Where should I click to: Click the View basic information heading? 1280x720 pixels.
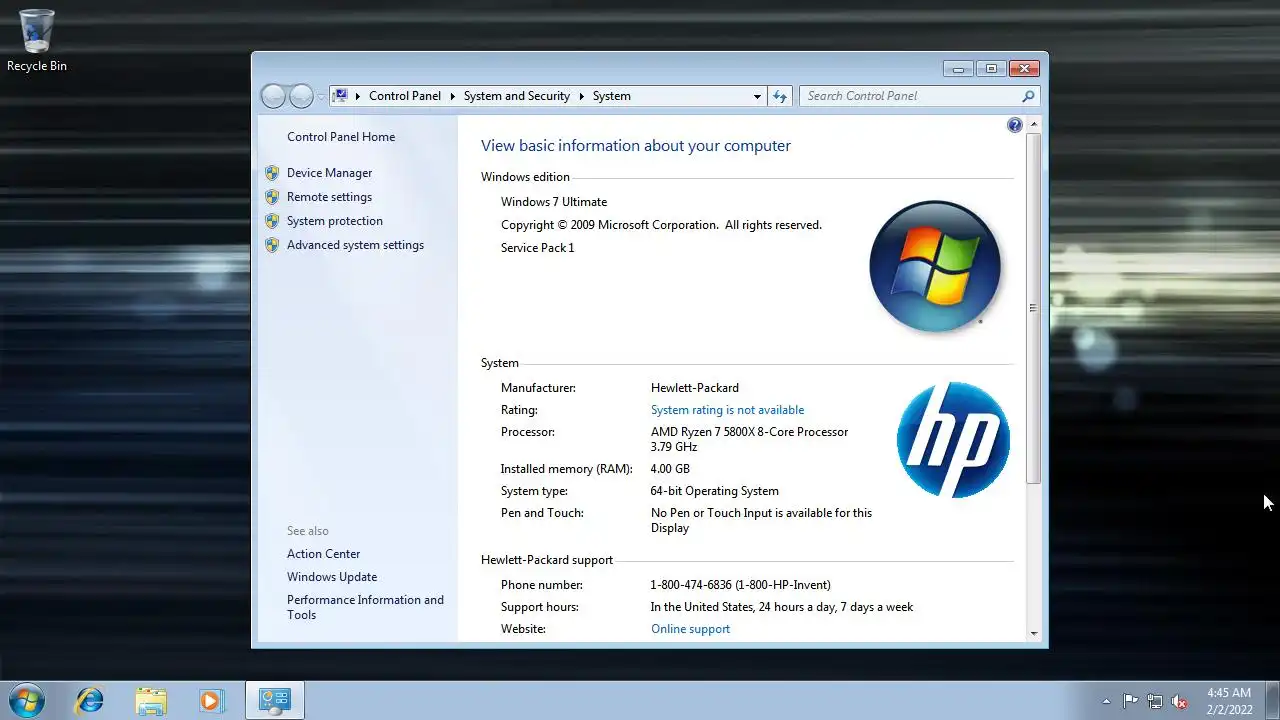(636, 146)
